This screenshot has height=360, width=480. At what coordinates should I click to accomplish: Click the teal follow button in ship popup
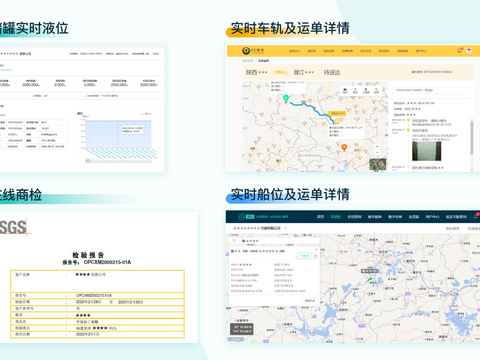(304, 256)
